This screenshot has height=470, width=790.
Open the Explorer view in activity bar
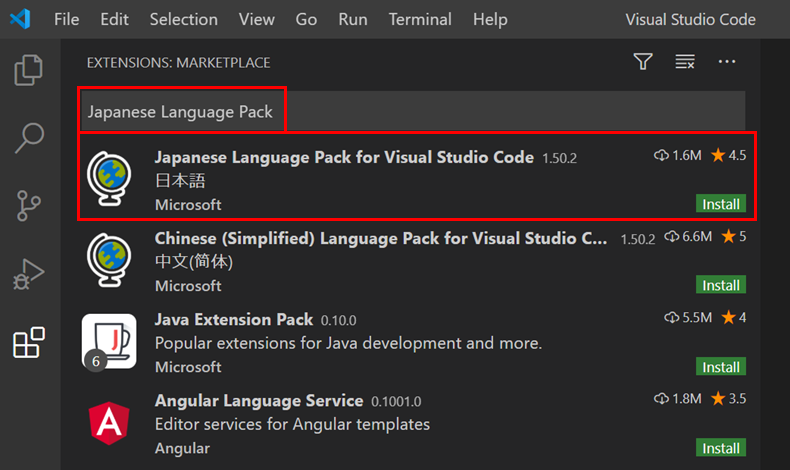(29, 70)
